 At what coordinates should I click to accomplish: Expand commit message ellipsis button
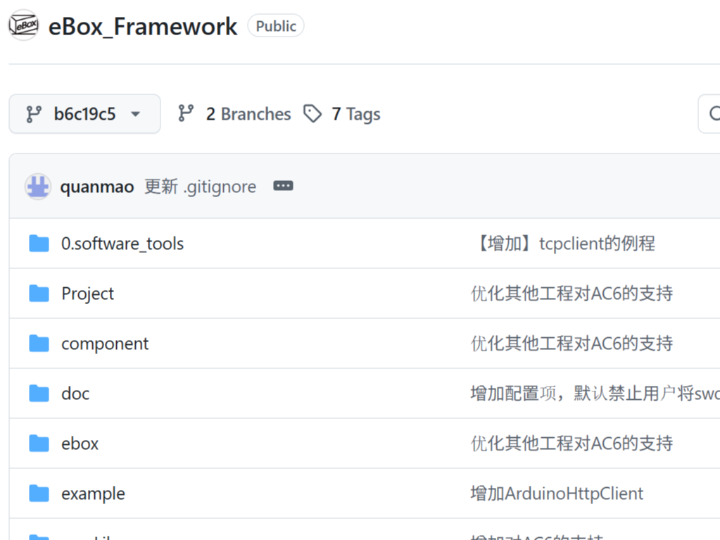283,187
